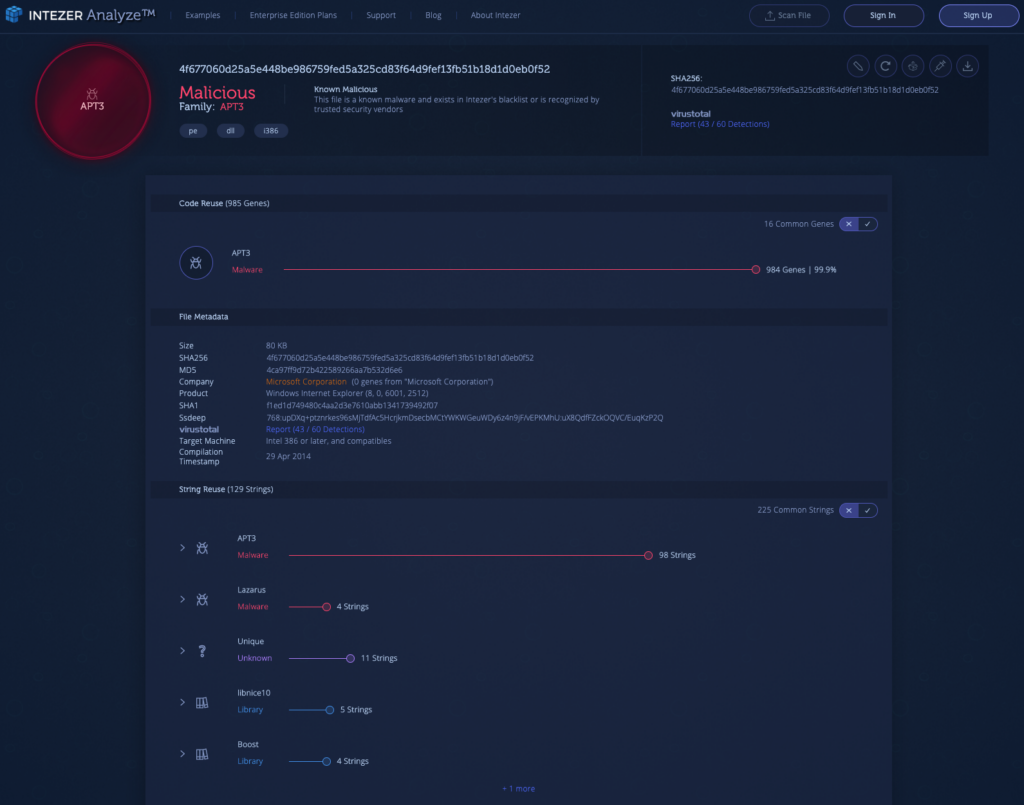
Task: Click the Scan File button
Action: (x=788, y=16)
